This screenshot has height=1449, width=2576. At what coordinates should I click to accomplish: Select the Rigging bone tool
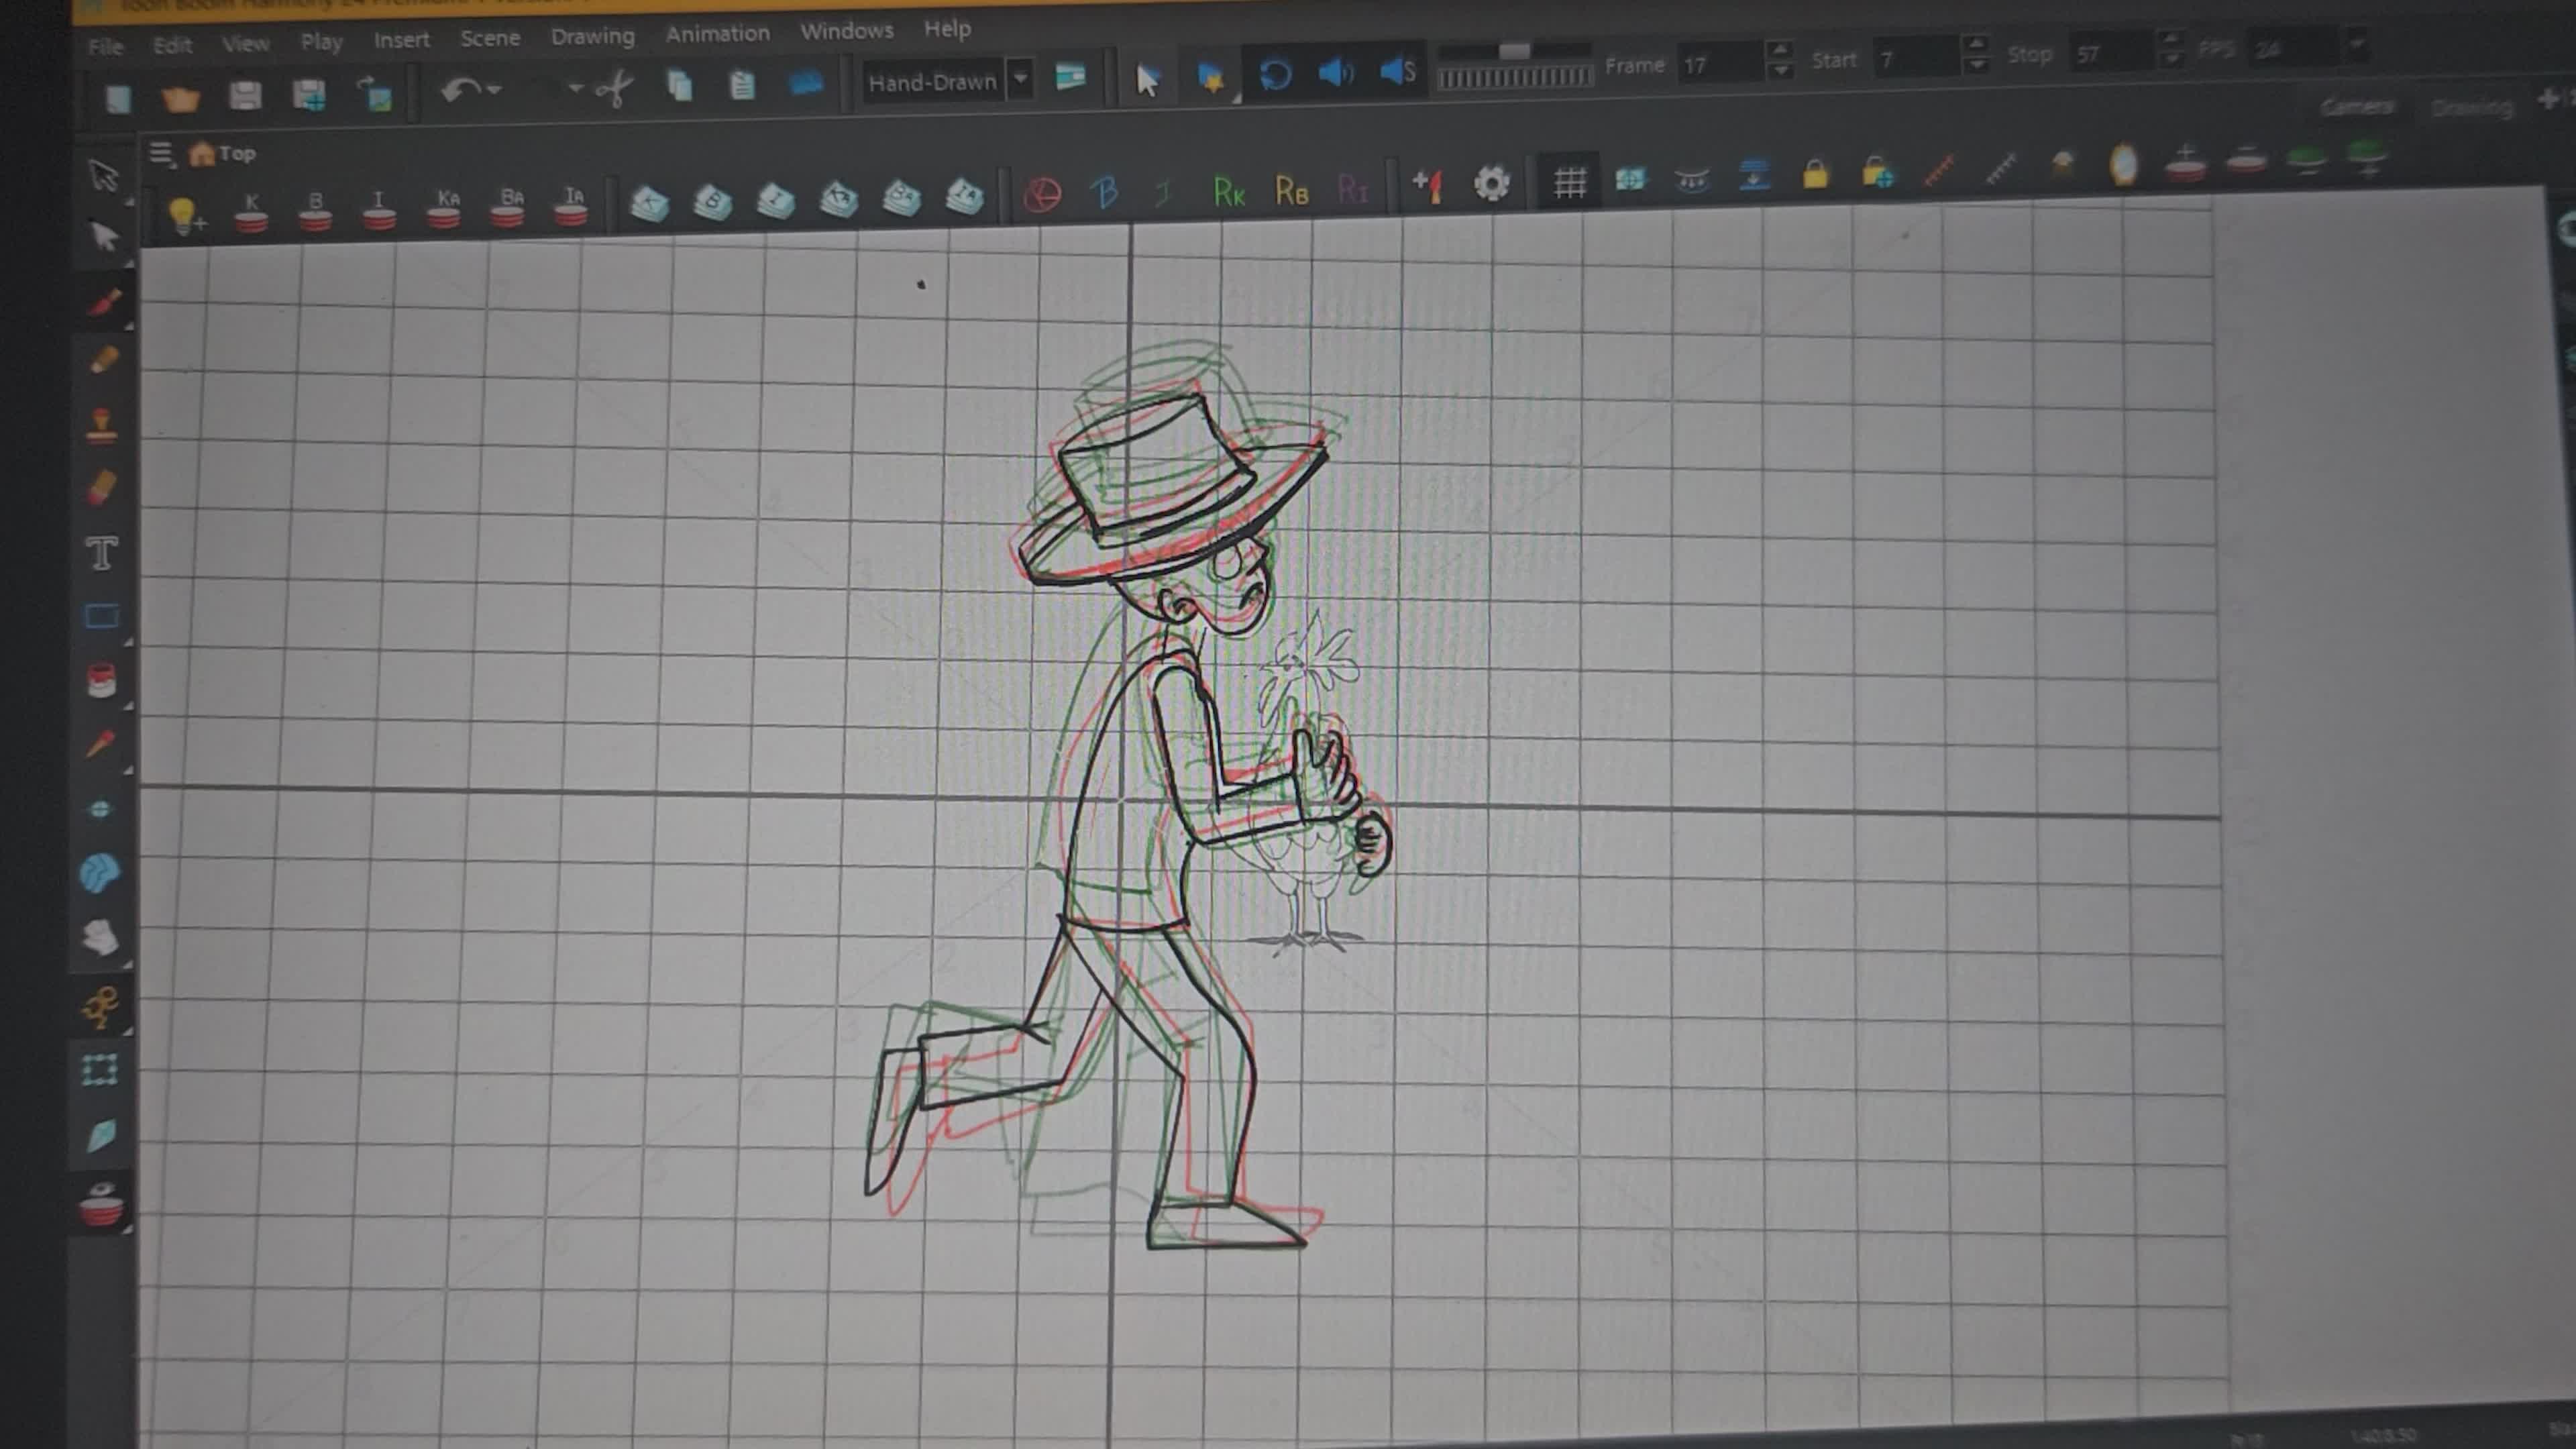click(100, 1006)
